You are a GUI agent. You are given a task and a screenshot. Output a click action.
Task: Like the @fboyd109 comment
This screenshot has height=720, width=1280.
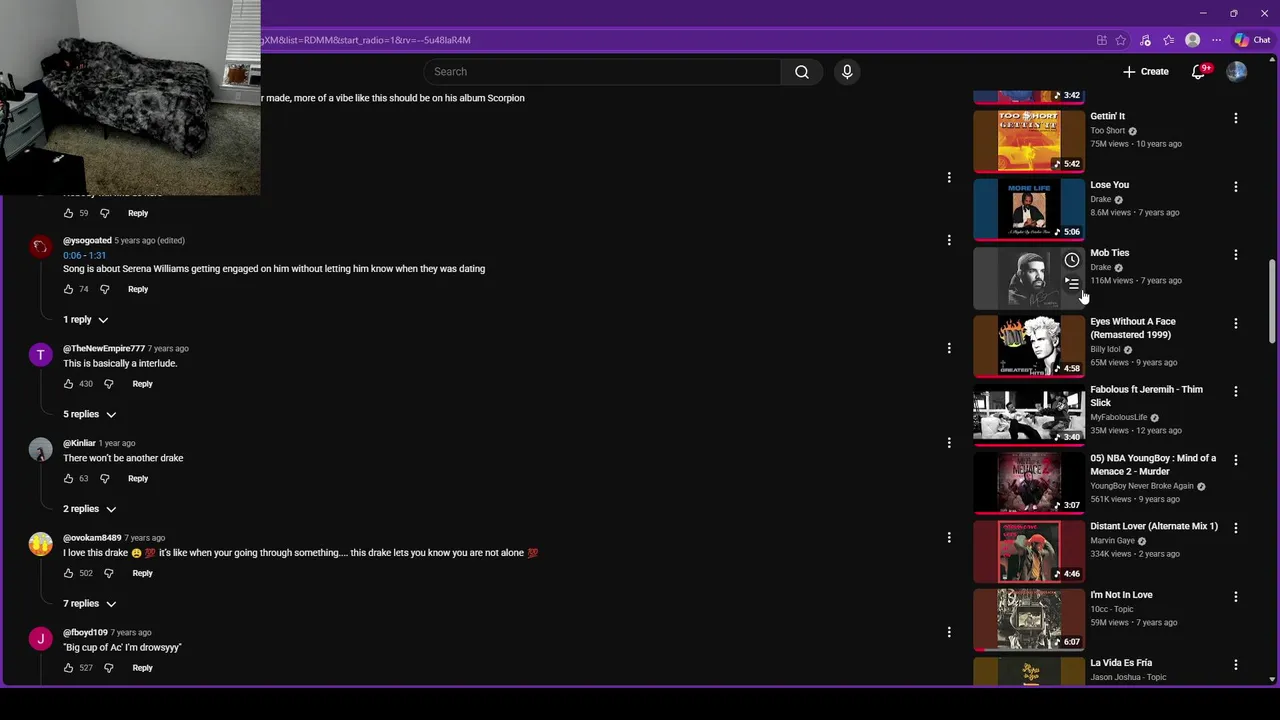tap(68, 668)
